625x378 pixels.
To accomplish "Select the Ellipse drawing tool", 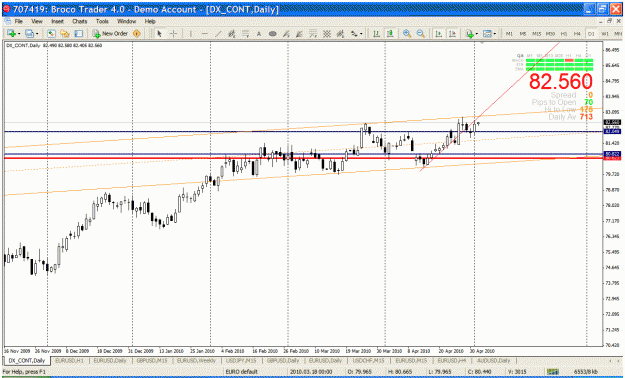I will tap(273, 34).
